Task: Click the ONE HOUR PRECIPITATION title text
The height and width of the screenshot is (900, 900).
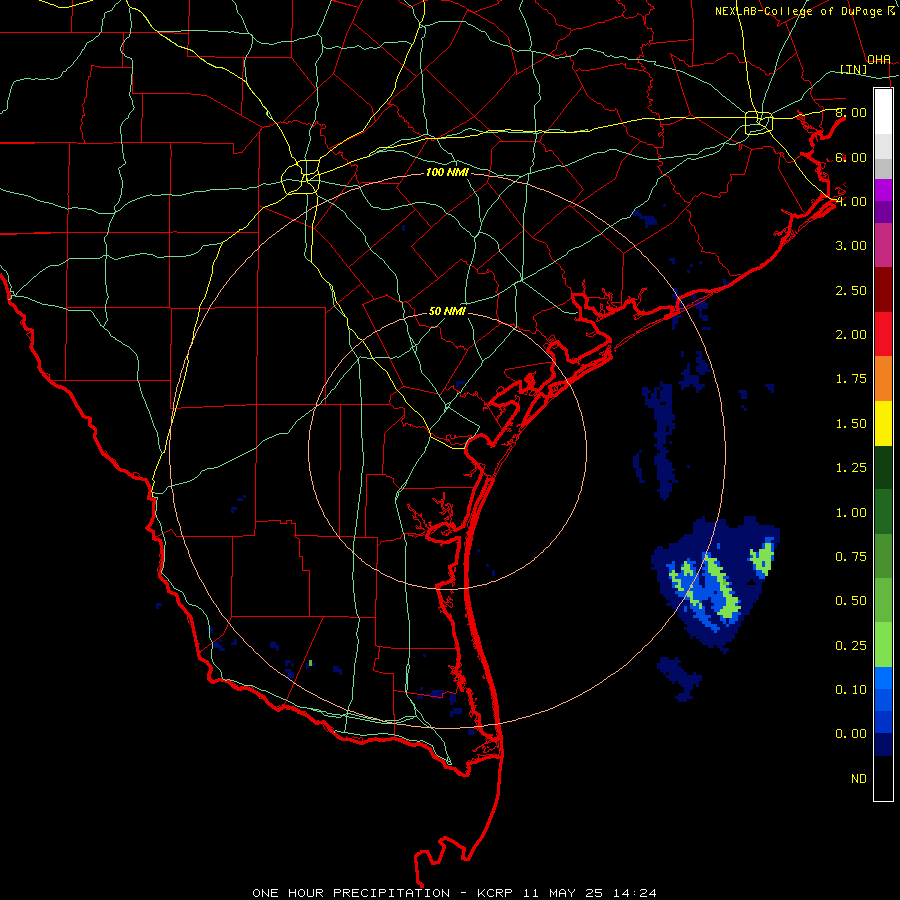Action: point(351,893)
